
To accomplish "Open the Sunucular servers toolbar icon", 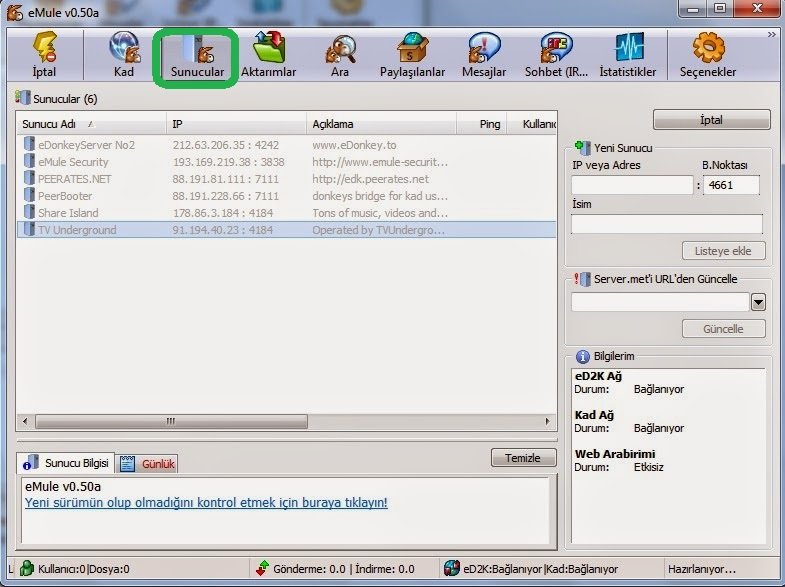I will (197, 56).
